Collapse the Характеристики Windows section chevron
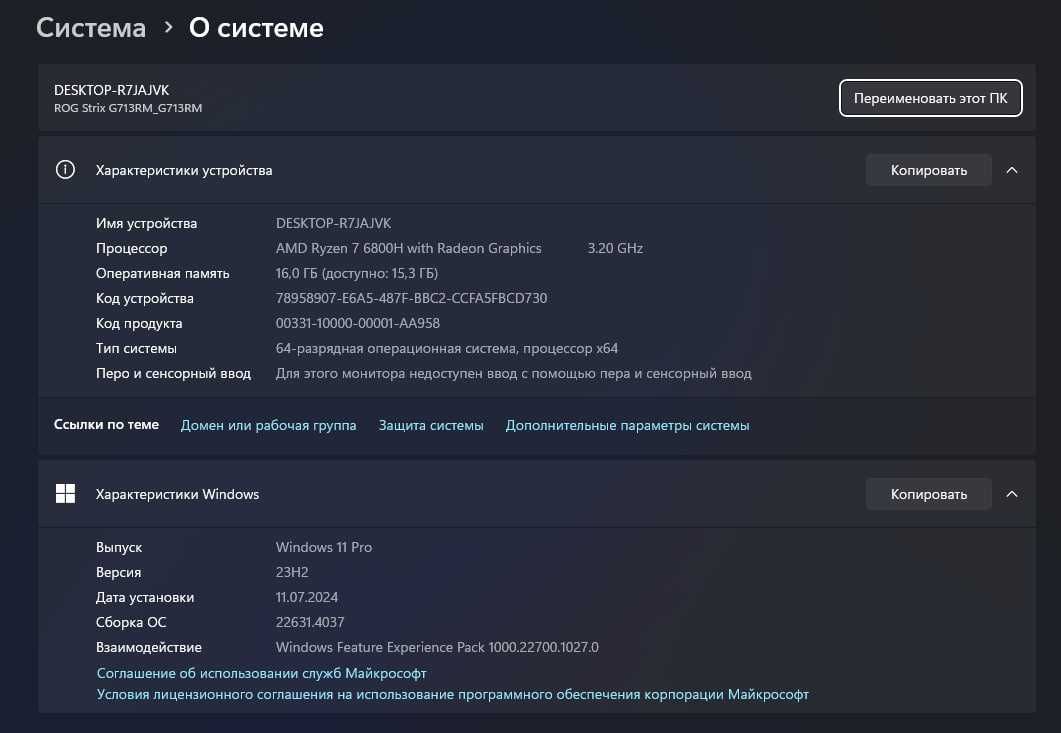 coord(1012,494)
